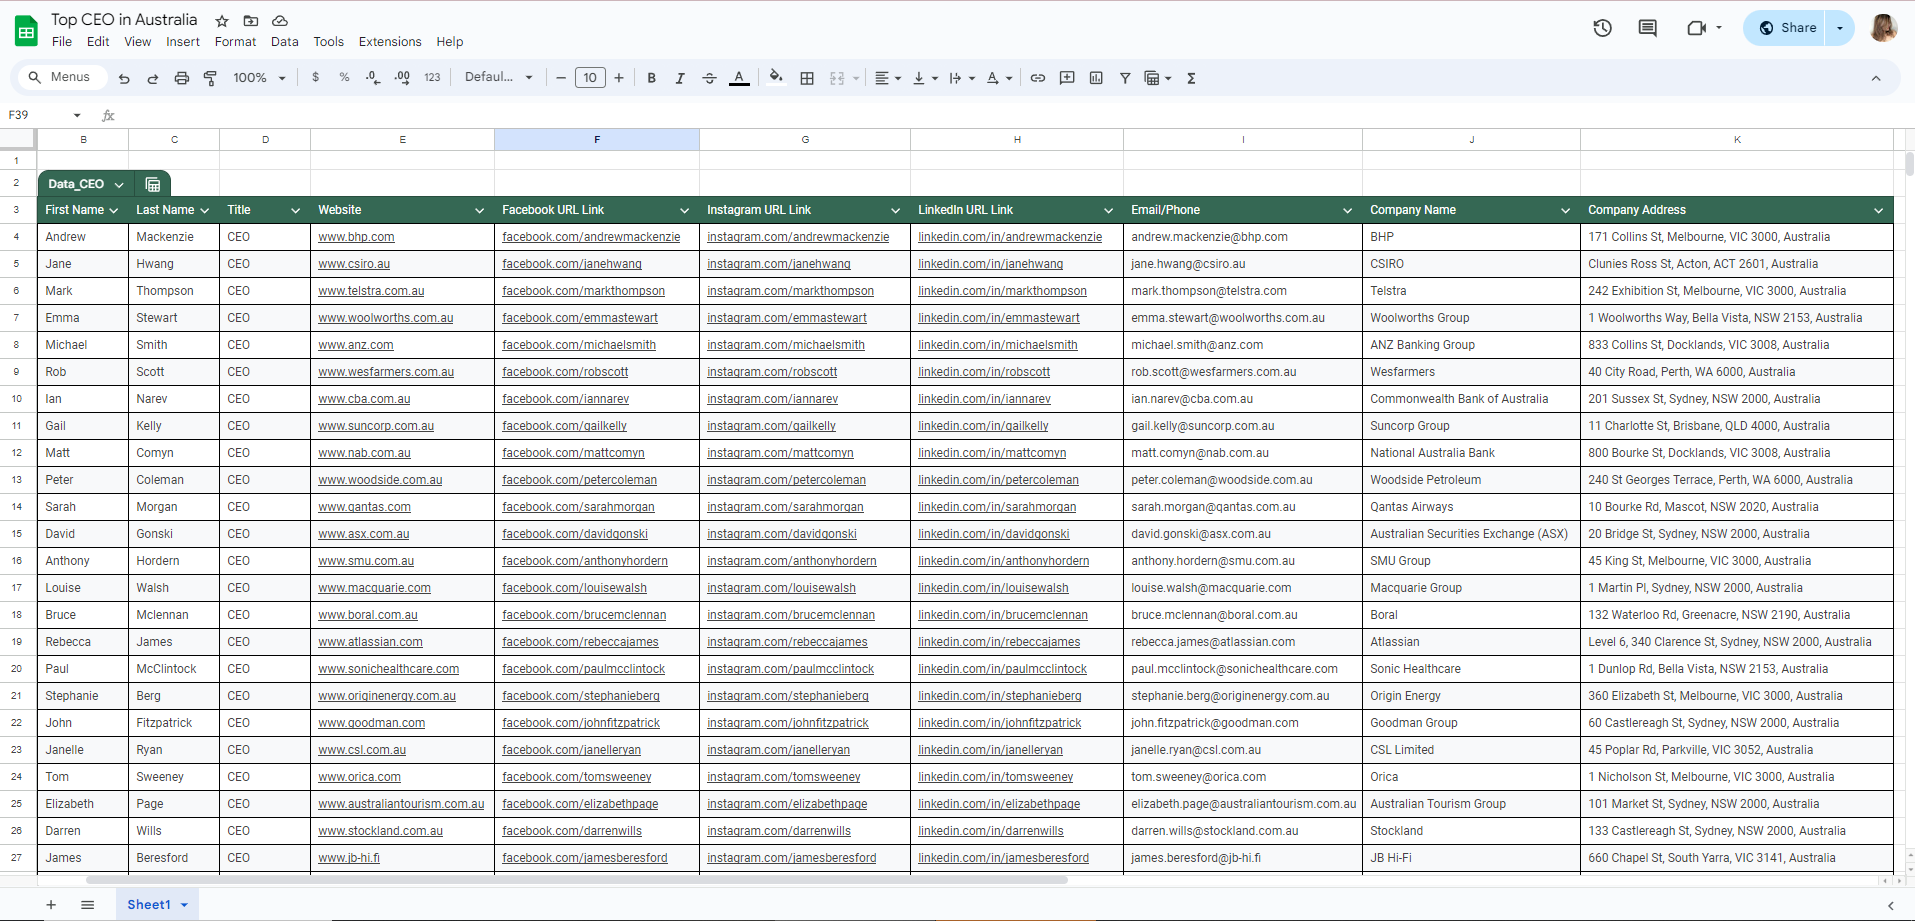
Task: Star the Top CEO in Australia document
Action: coord(222,20)
